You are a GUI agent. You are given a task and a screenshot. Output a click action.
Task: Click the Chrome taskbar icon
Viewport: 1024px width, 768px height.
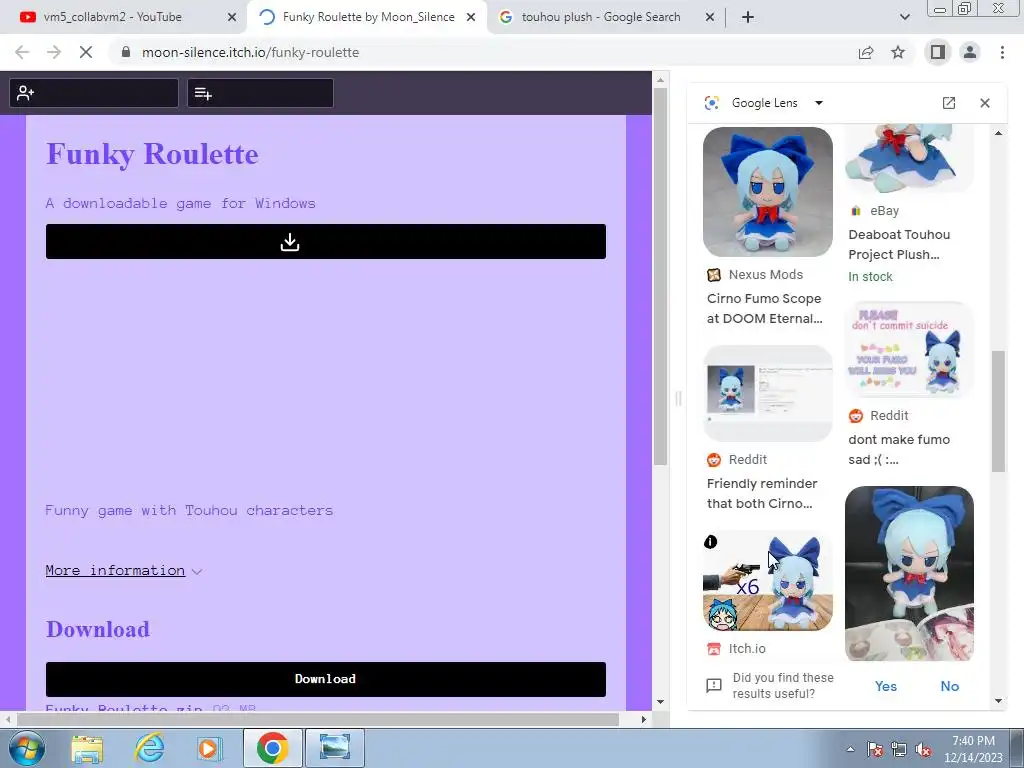point(272,748)
